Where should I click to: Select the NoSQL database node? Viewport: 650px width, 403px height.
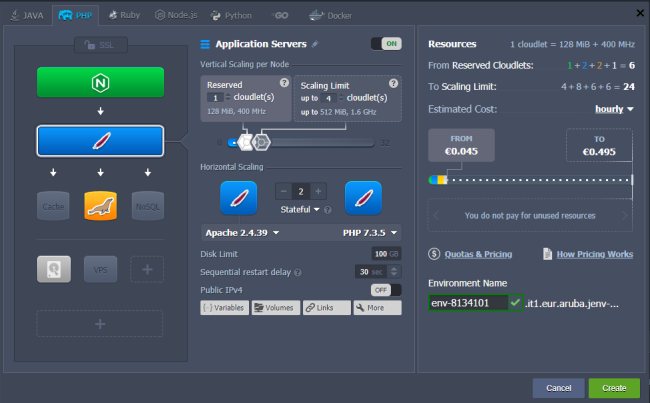tap(147, 206)
